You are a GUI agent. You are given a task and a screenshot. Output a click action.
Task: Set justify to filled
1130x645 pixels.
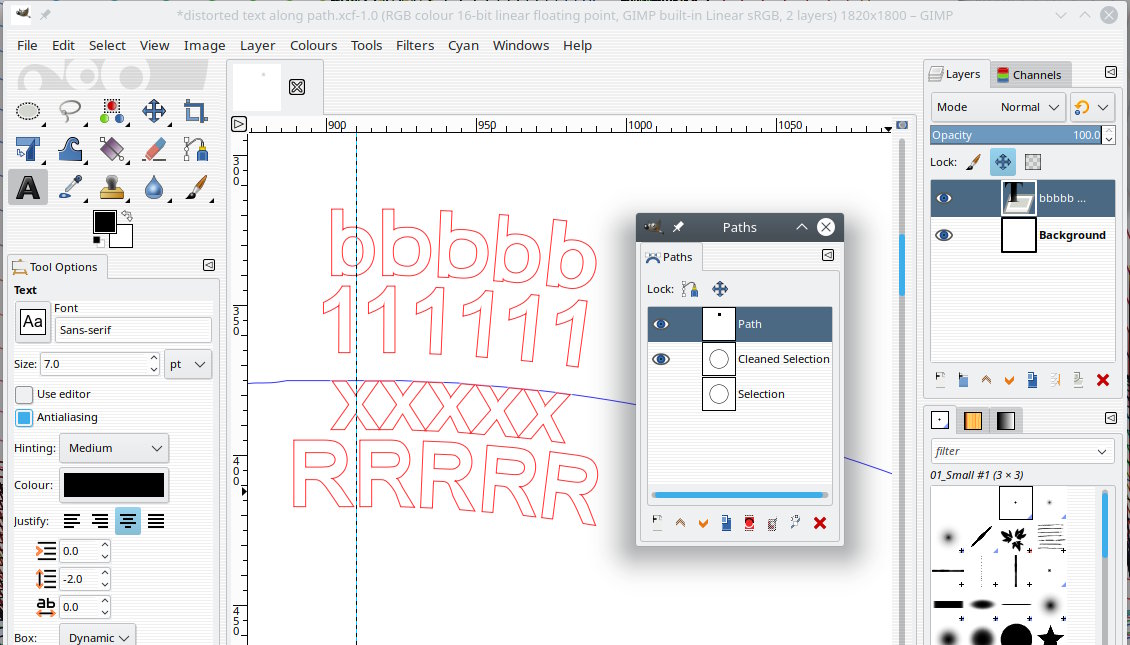[x=156, y=521]
